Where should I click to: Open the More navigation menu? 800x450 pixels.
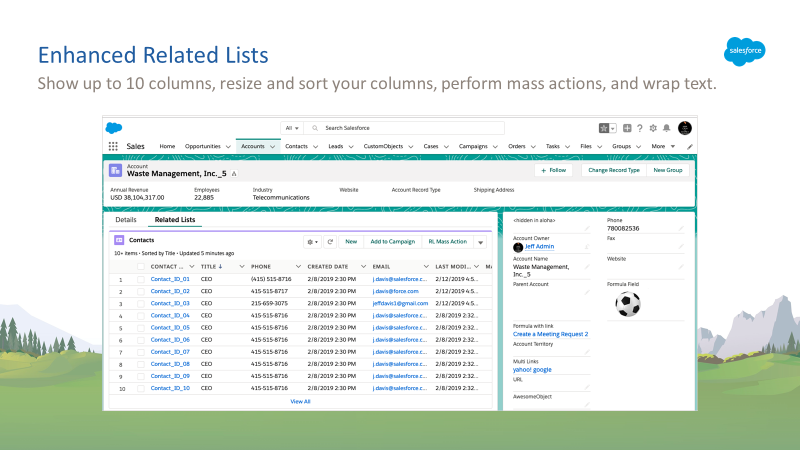pyautogui.click(x=663, y=146)
